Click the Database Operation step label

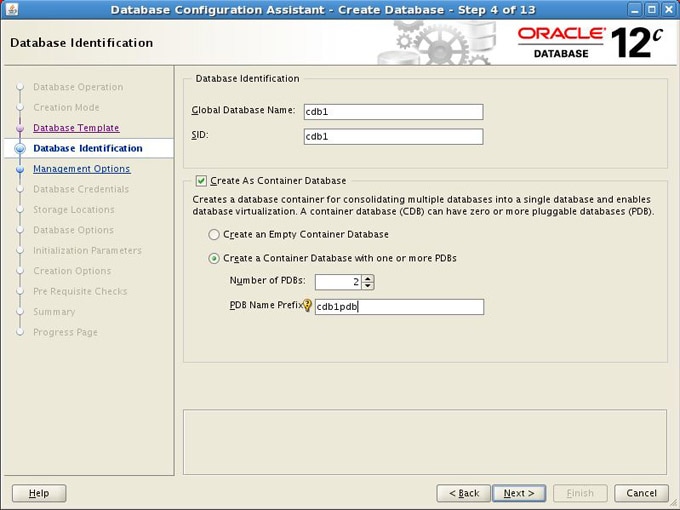click(x=78, y=87)
